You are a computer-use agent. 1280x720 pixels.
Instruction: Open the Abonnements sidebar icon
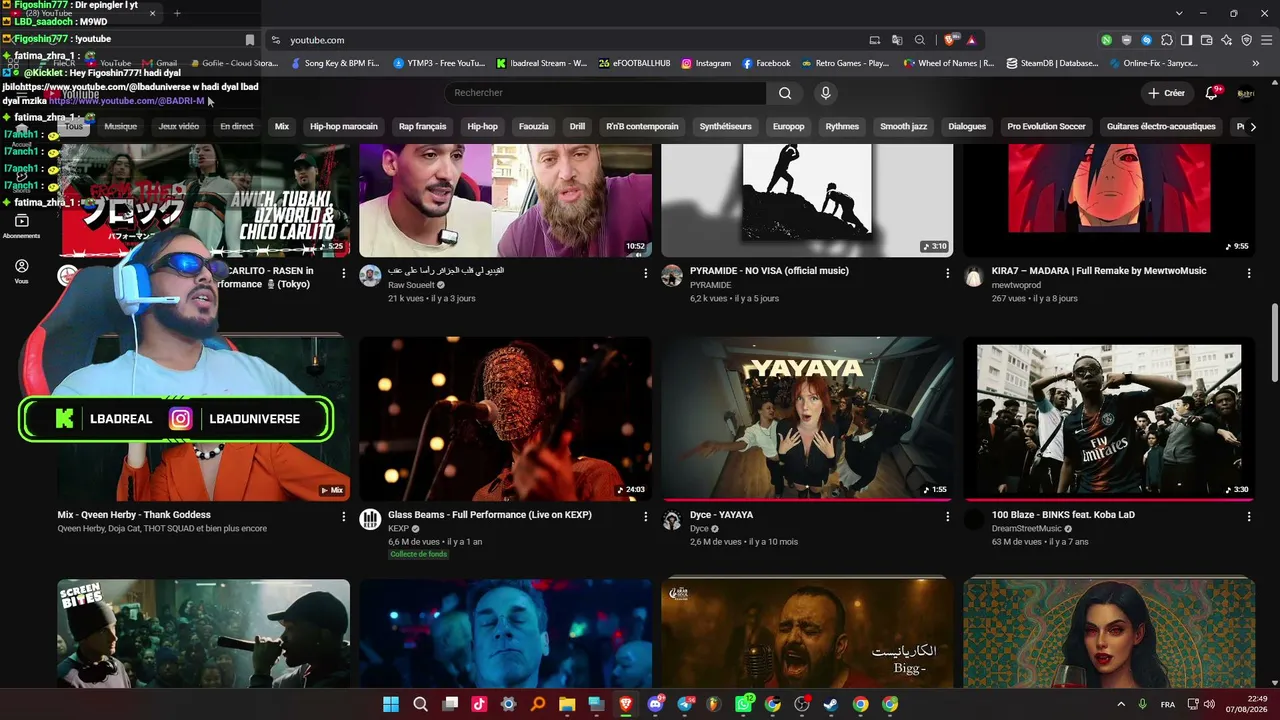tap(21, 226)
